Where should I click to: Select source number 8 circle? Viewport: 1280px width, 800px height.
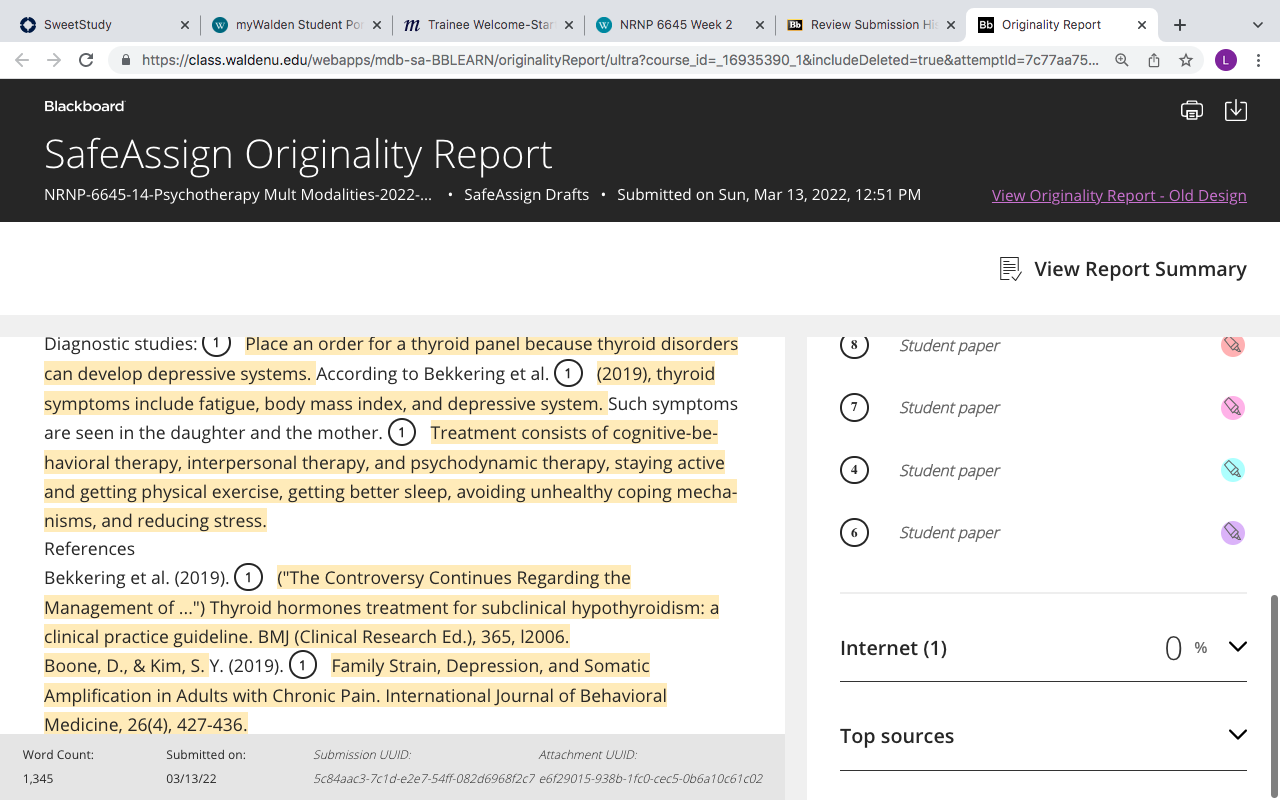point(854,345)
